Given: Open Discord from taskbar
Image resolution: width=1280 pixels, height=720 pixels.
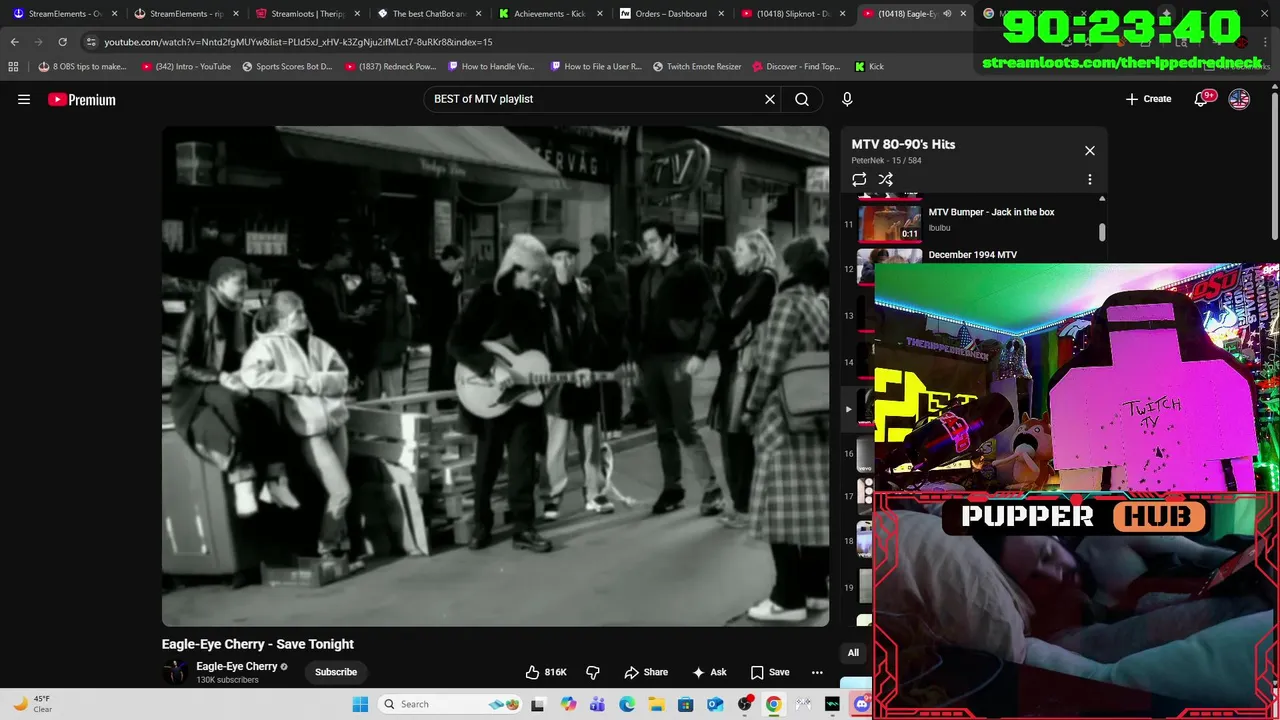Looking at the screenshot, I should point(861,704).
